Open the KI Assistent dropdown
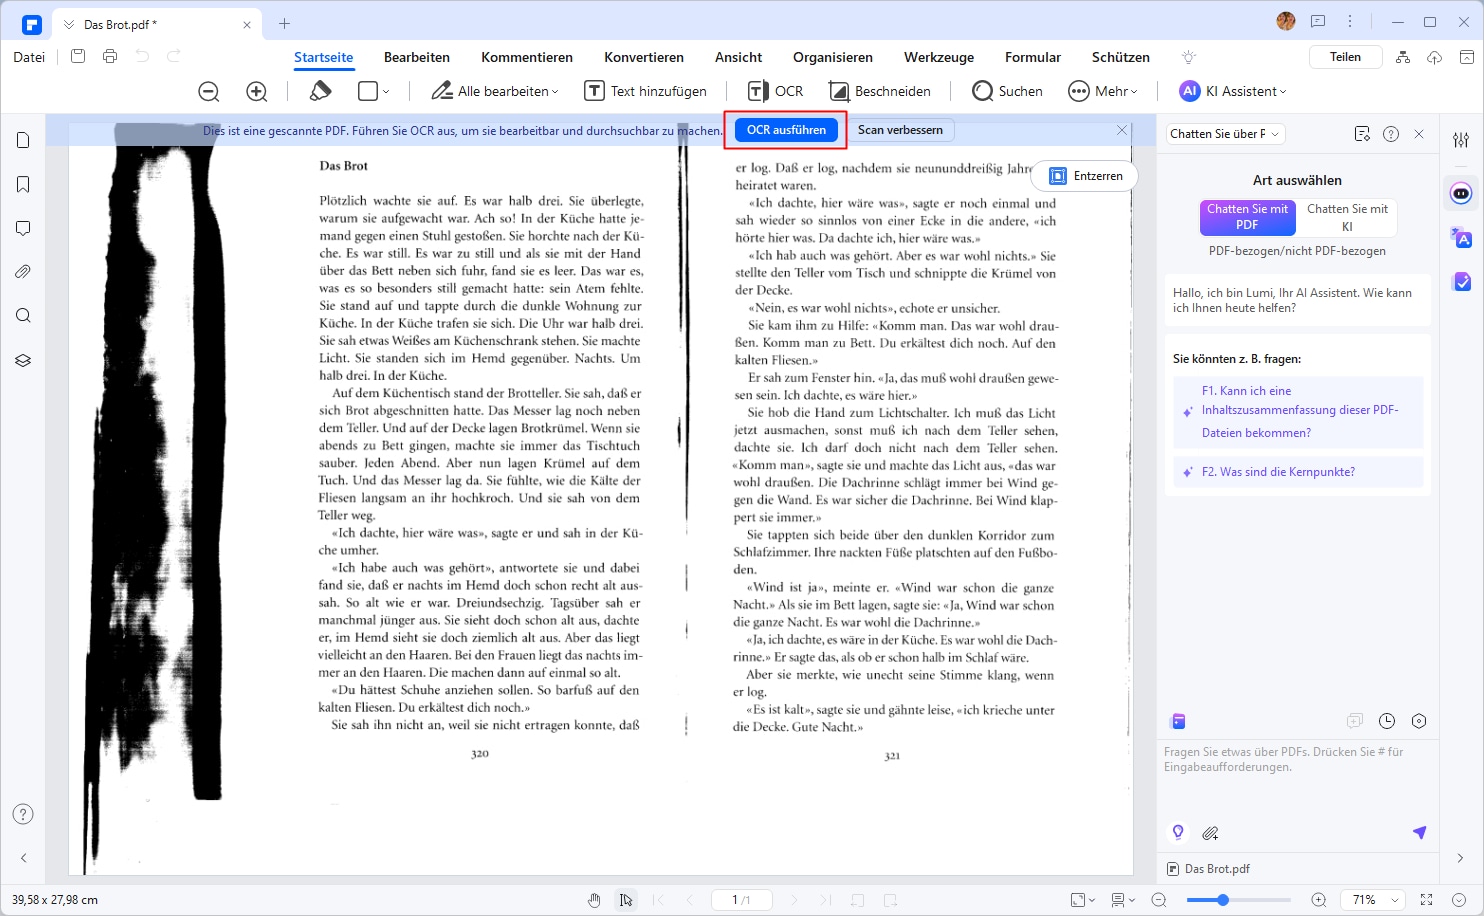 (x=1233, y=91)
